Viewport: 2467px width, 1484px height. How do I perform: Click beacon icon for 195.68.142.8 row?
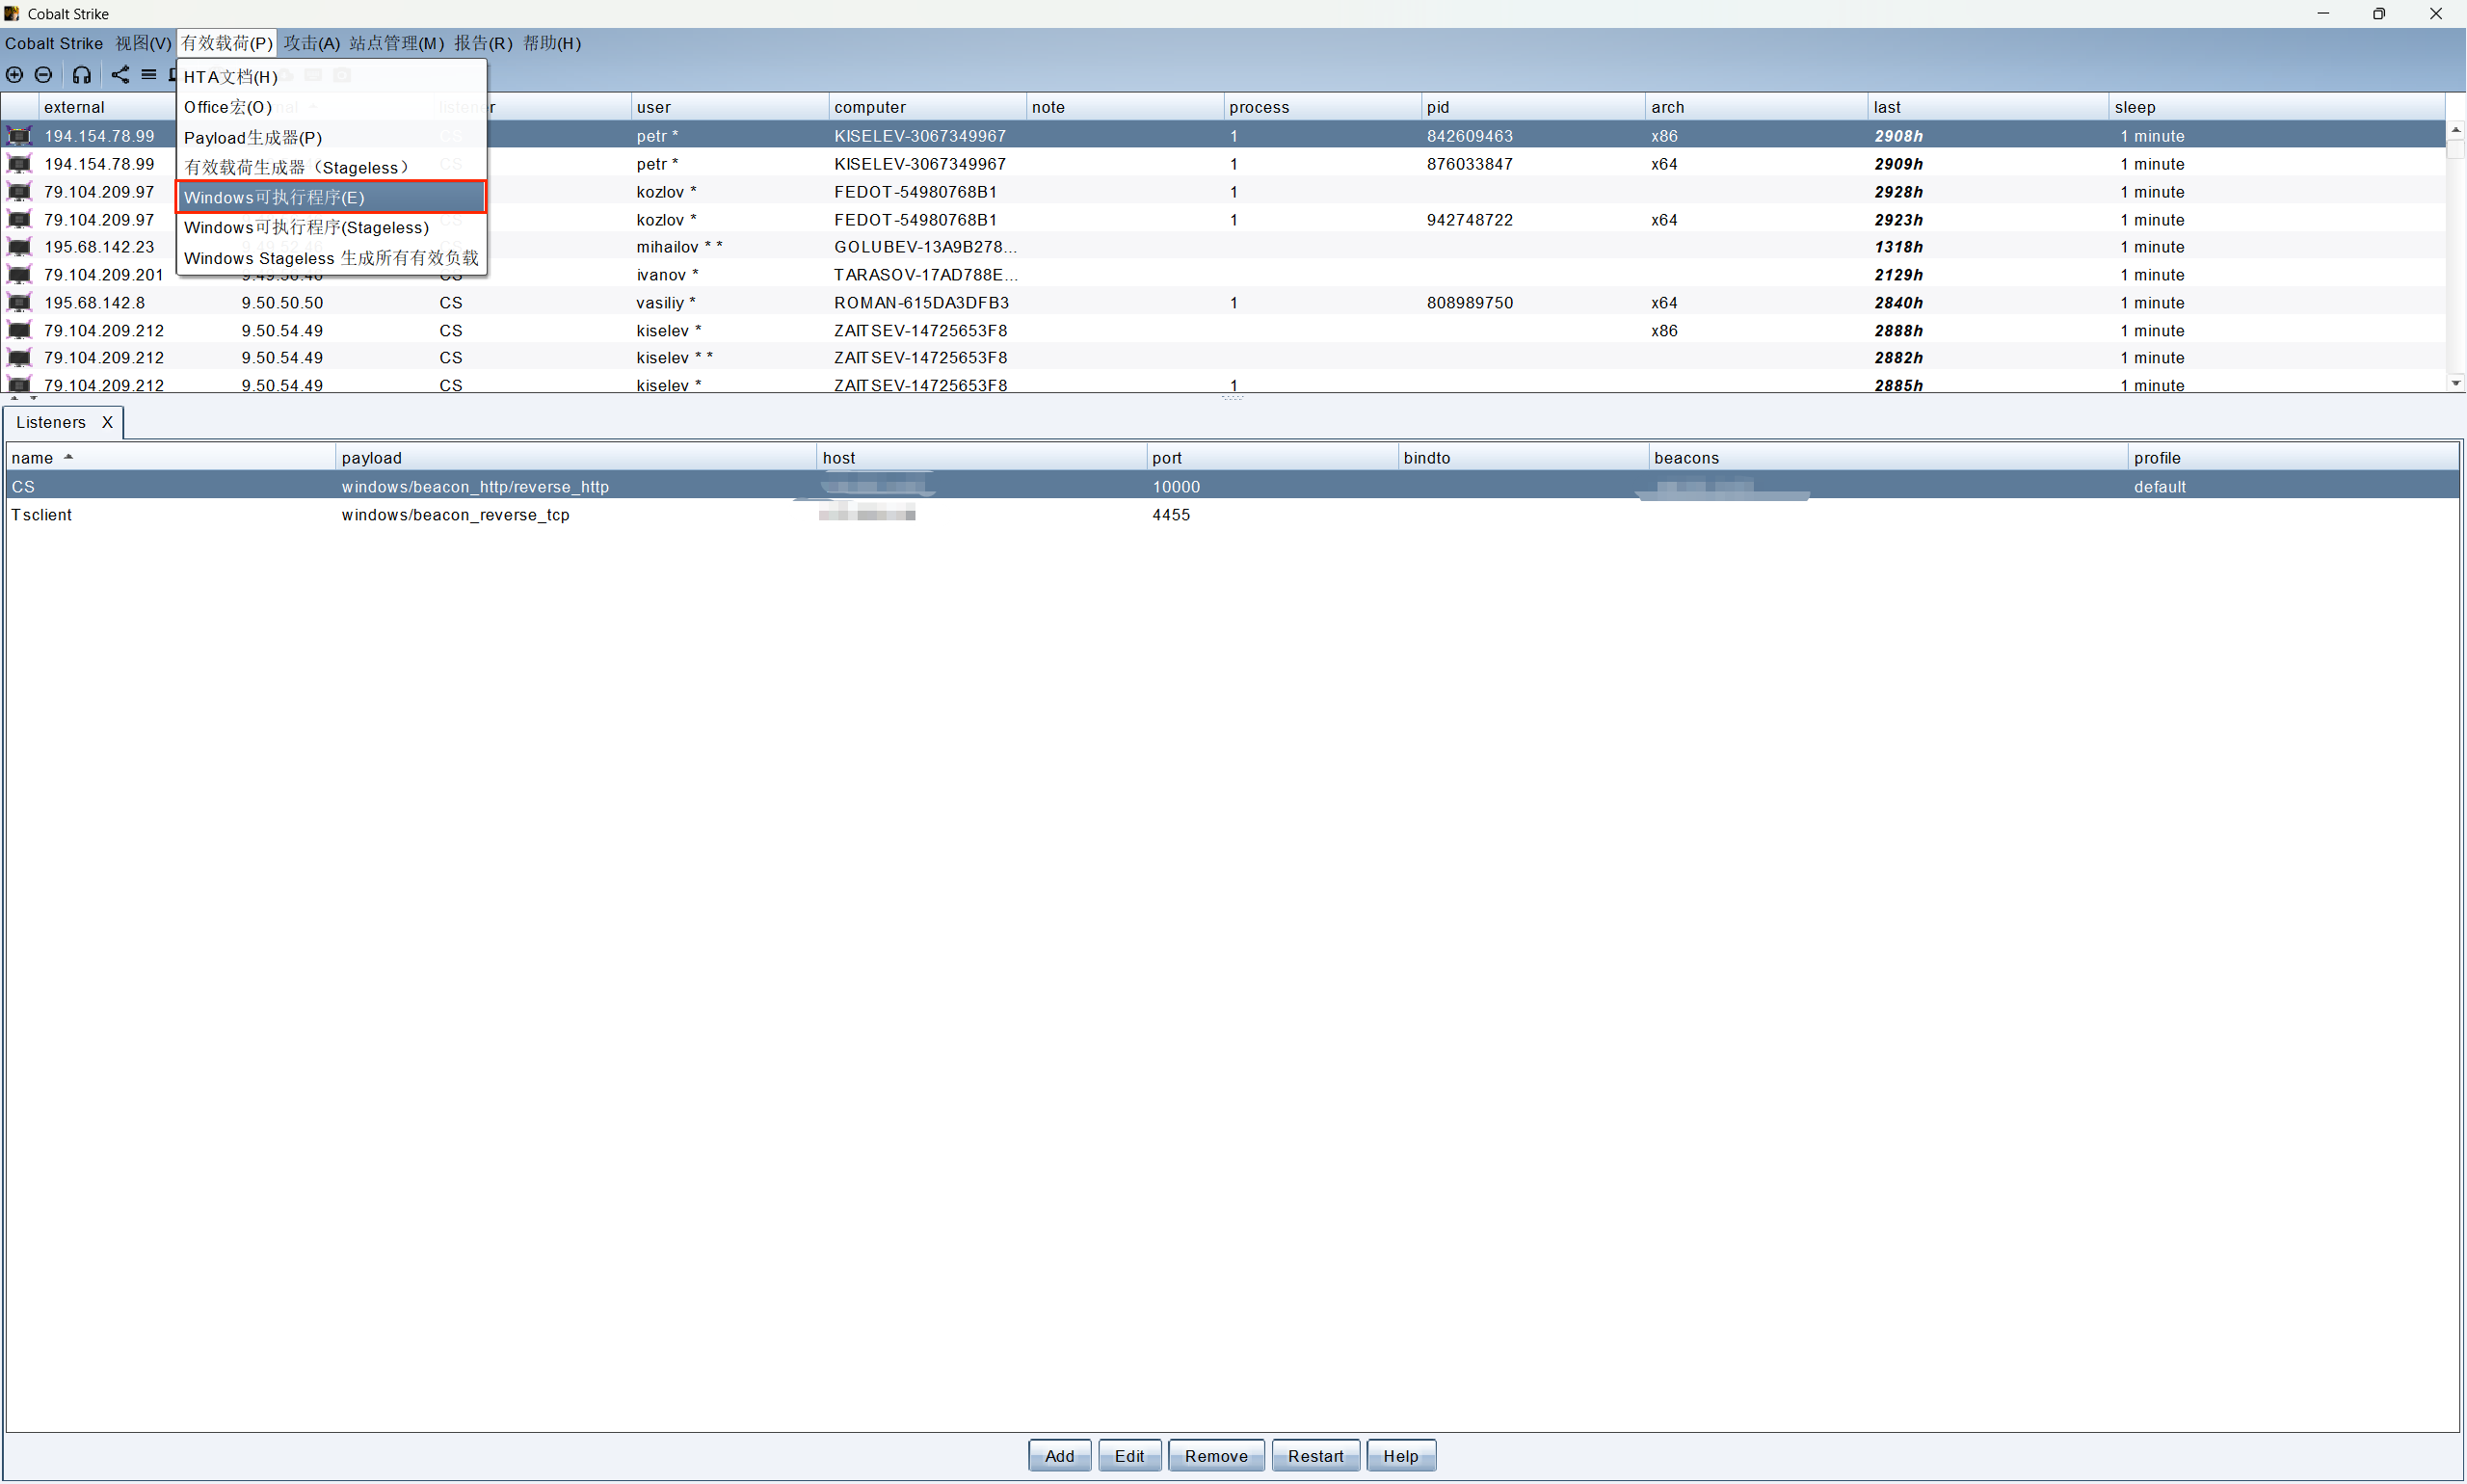click(x=19, y=303)
